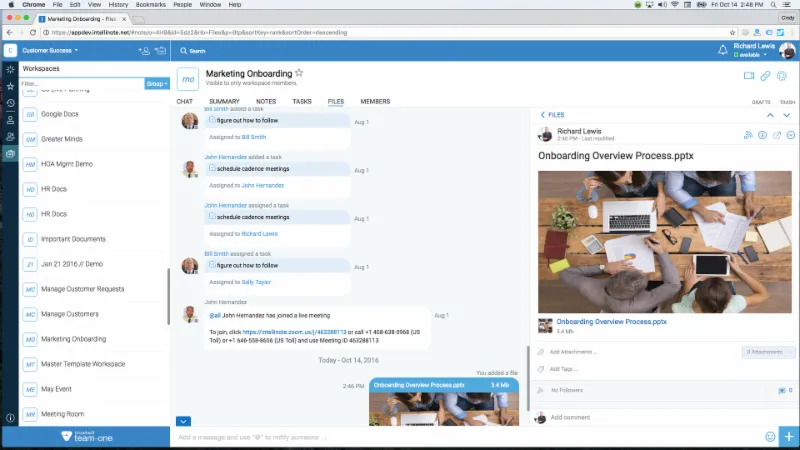Image resolution: width=800 pixels, height=450 pixels.
Task: Open the notifications bell
Action: pos(722,50)
